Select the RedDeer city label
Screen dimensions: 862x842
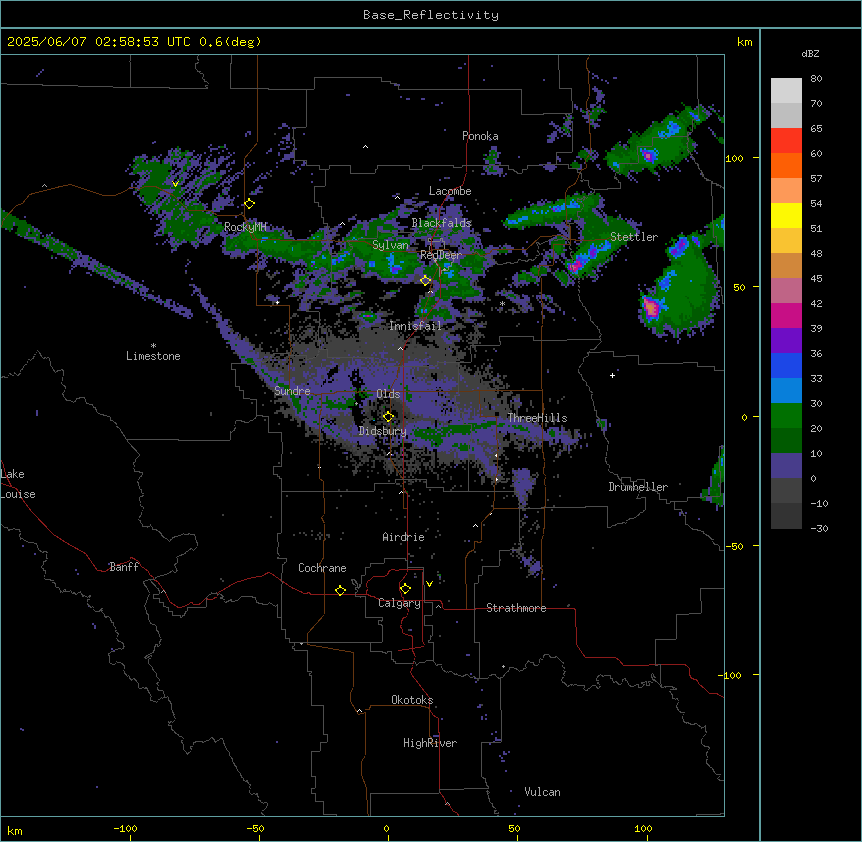click(440, 255)
